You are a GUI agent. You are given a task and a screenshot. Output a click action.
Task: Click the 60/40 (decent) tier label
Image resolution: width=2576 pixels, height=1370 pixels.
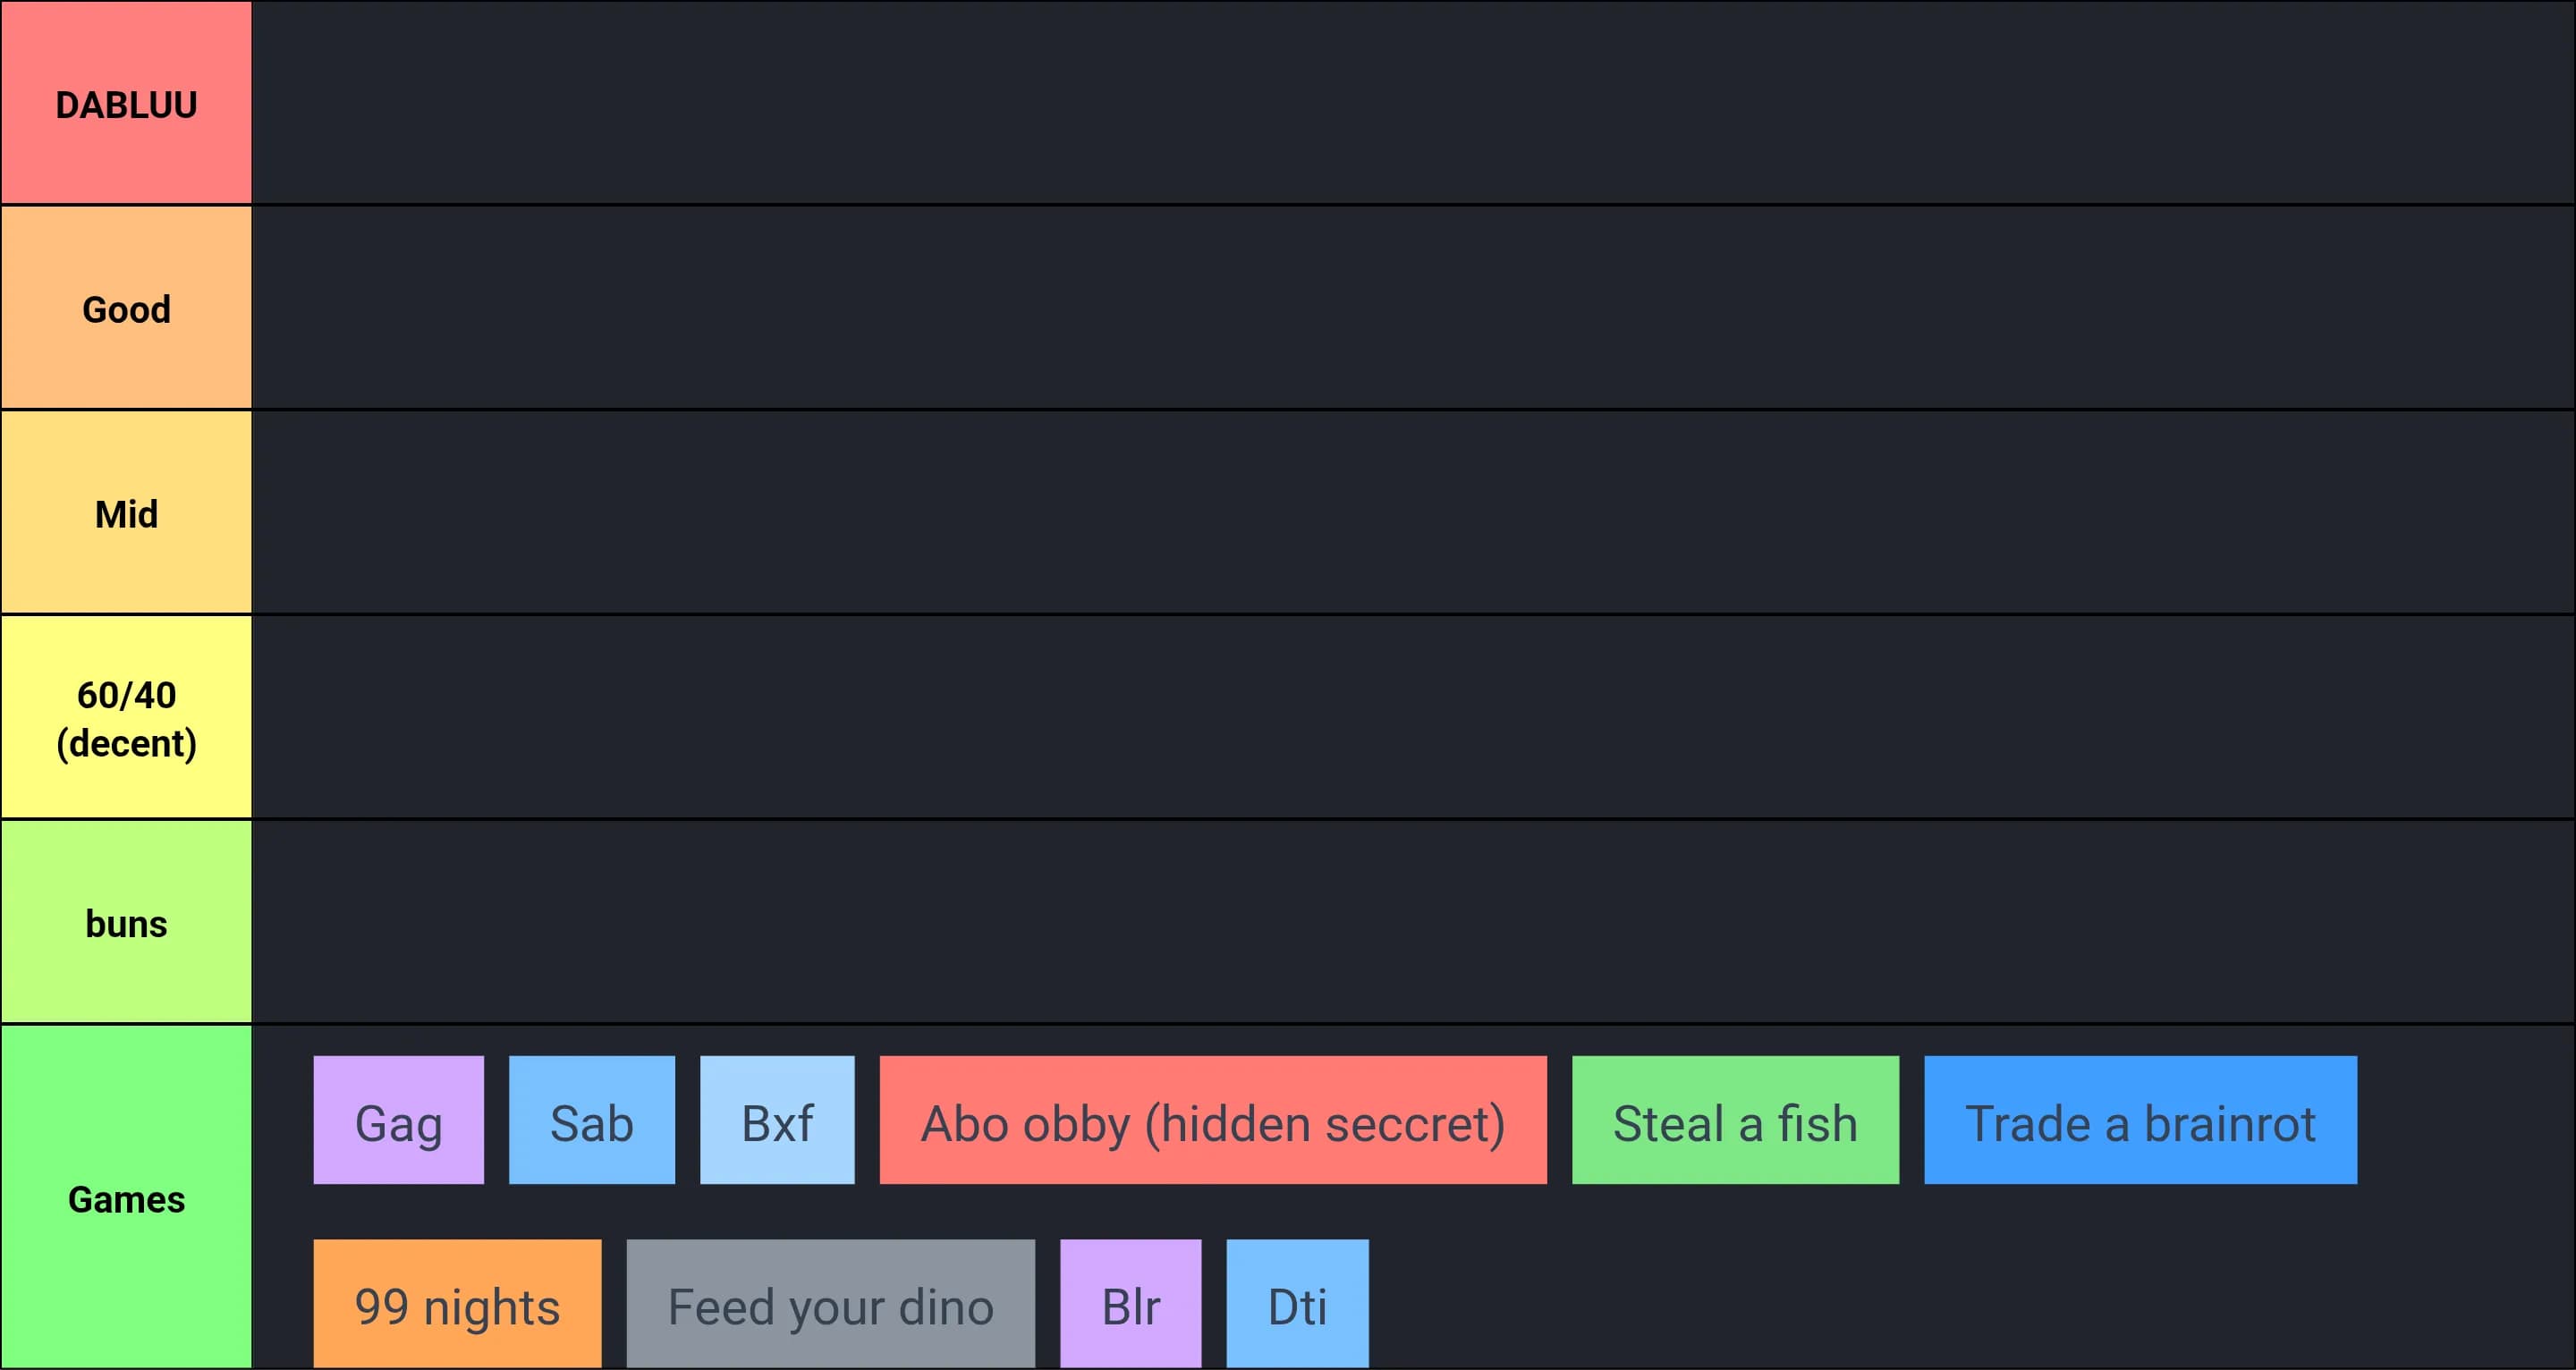126,718
